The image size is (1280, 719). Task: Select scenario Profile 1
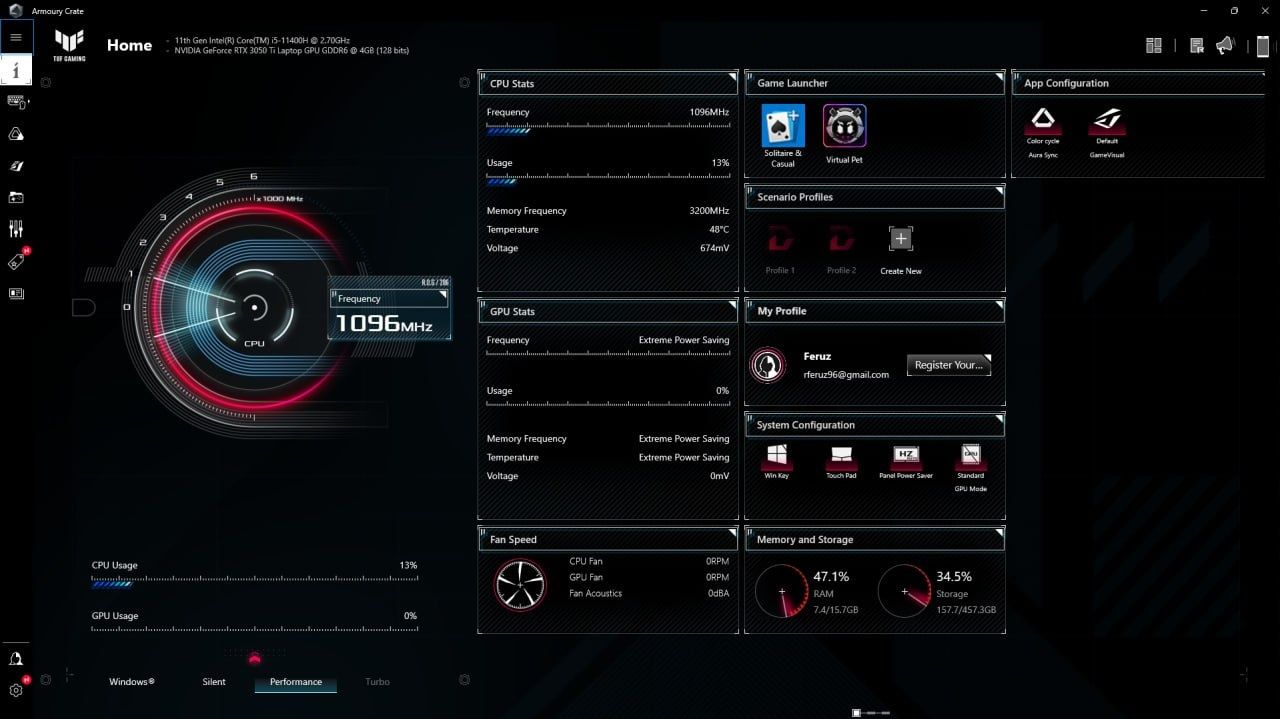click(780, 240)
